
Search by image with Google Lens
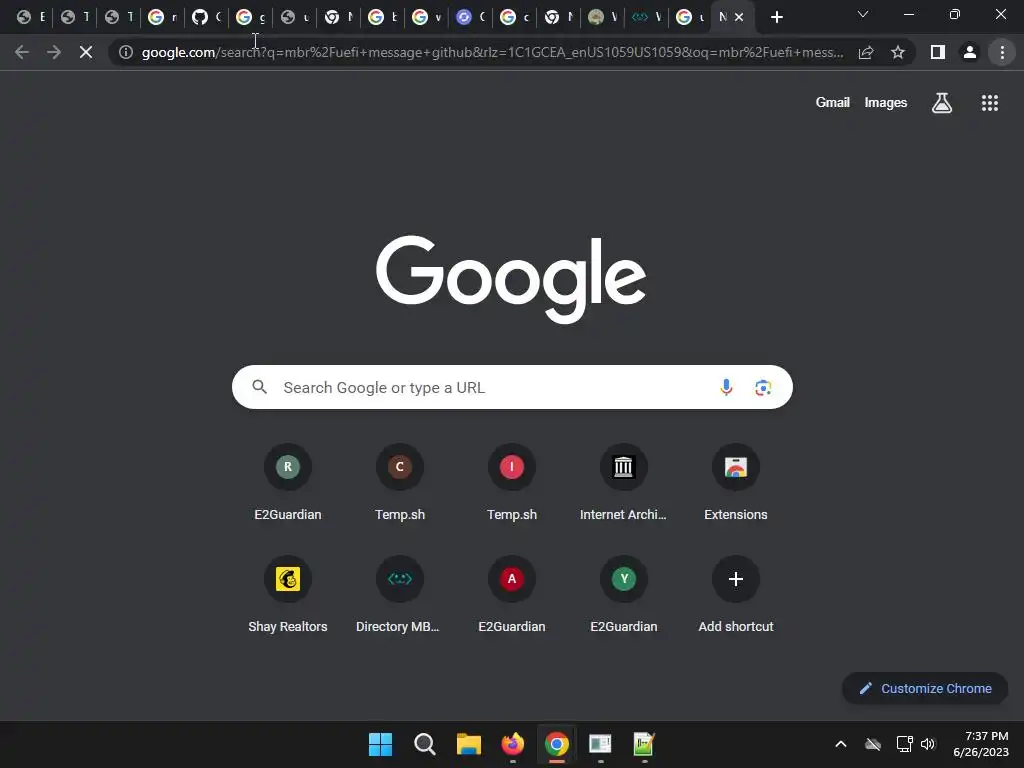click(x=763, y=387)
